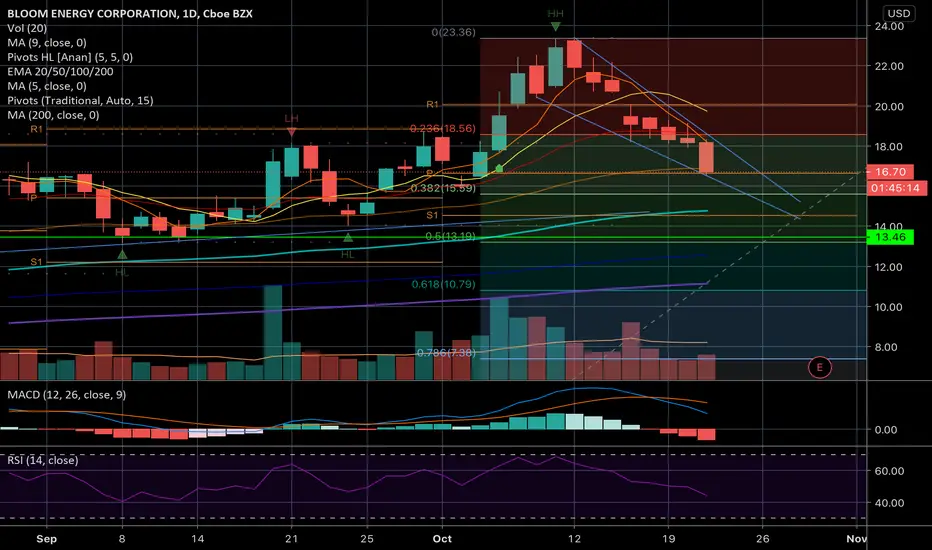This screenshot has width=932, height=550.
Task: Click the 24.00 price axis value
Action: click(889, 26)
